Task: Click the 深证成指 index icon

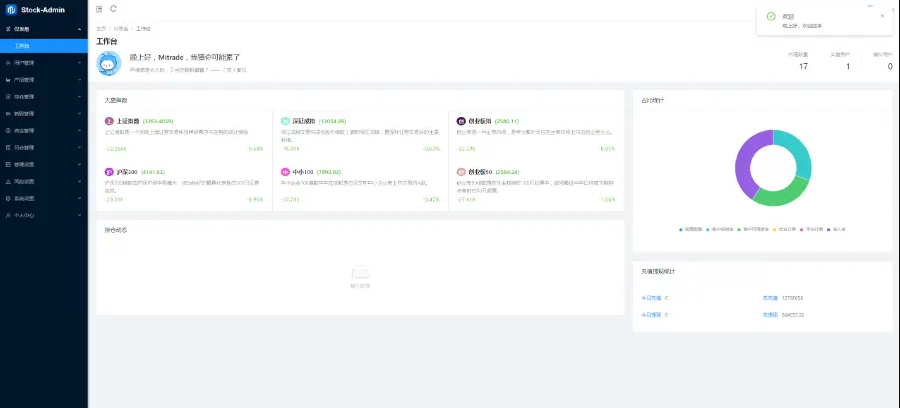Action: [x=285, y=121]
